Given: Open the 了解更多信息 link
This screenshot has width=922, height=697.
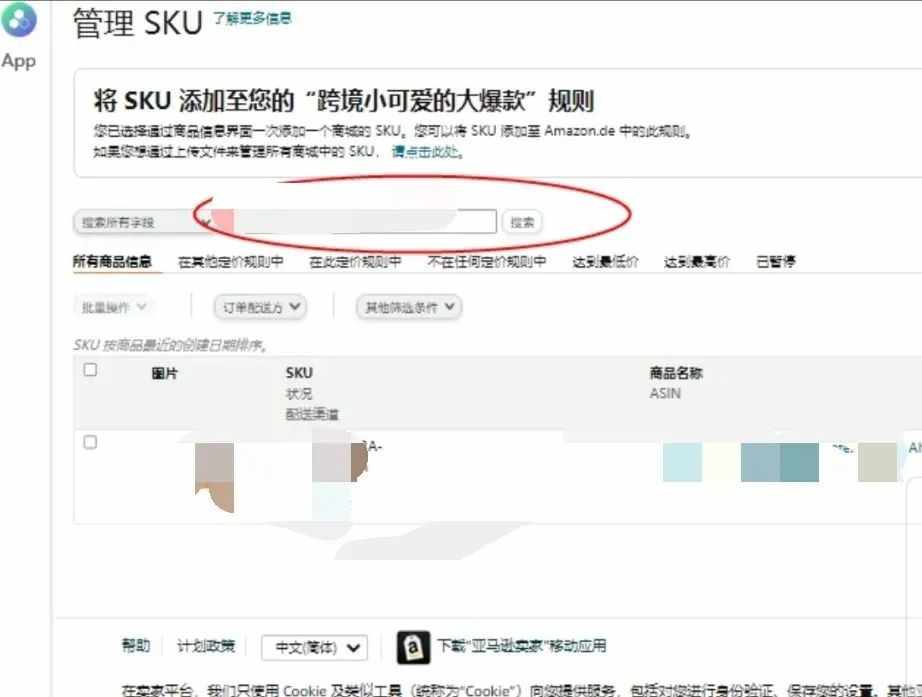Looking at the screenshot, I should [252, 19].
